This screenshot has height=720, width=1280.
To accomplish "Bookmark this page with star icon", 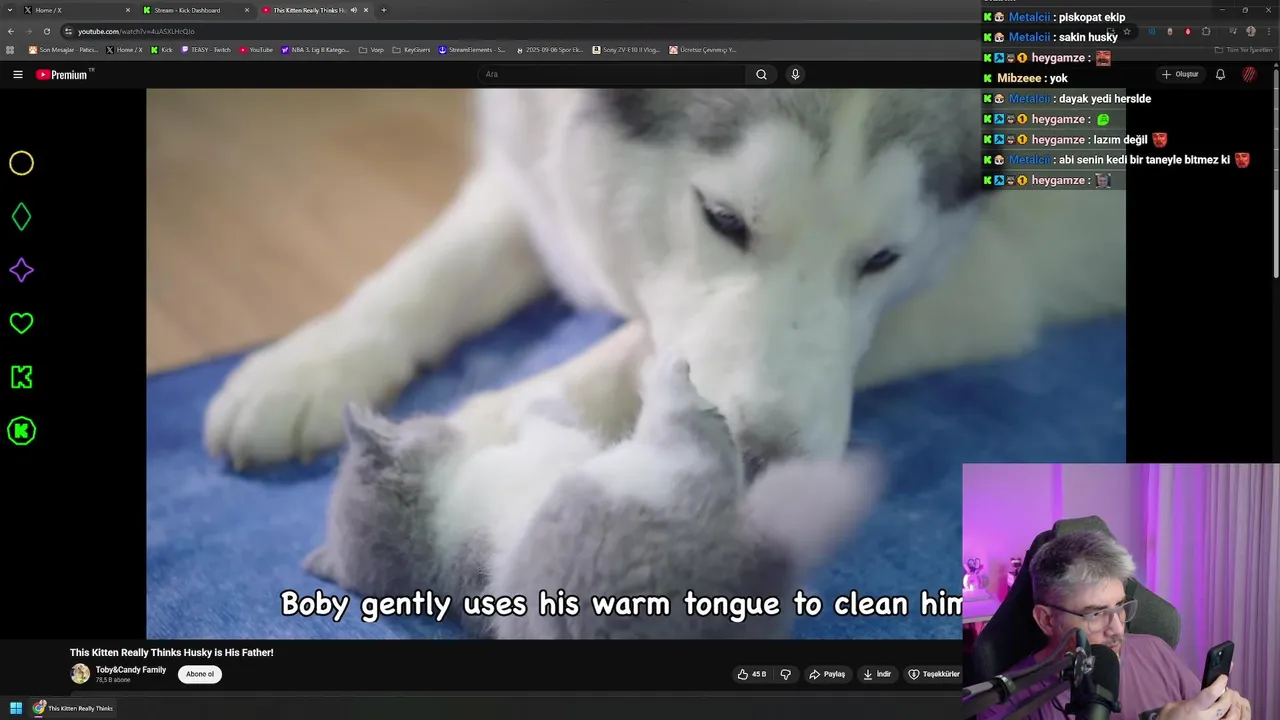I will coord(1127,31).
